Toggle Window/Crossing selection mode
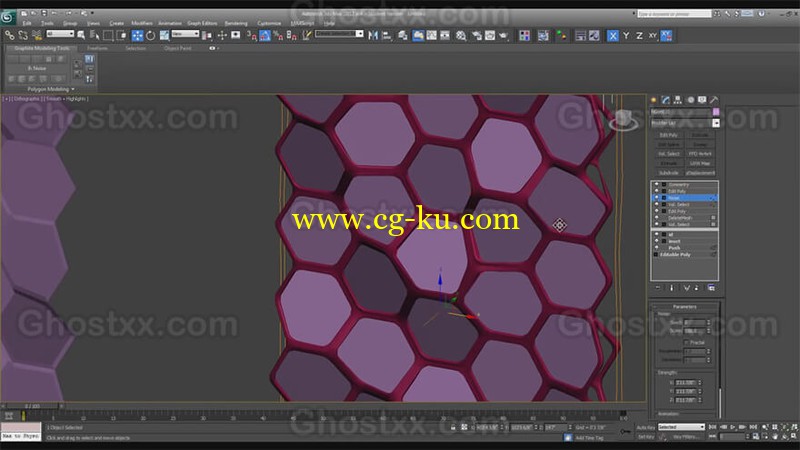 [x=121, y=35]
